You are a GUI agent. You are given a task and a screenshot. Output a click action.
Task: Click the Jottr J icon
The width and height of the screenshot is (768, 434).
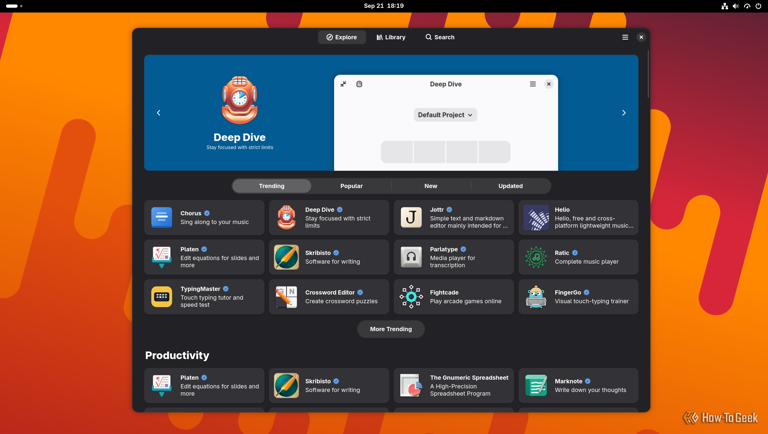(x=411, y=217)
